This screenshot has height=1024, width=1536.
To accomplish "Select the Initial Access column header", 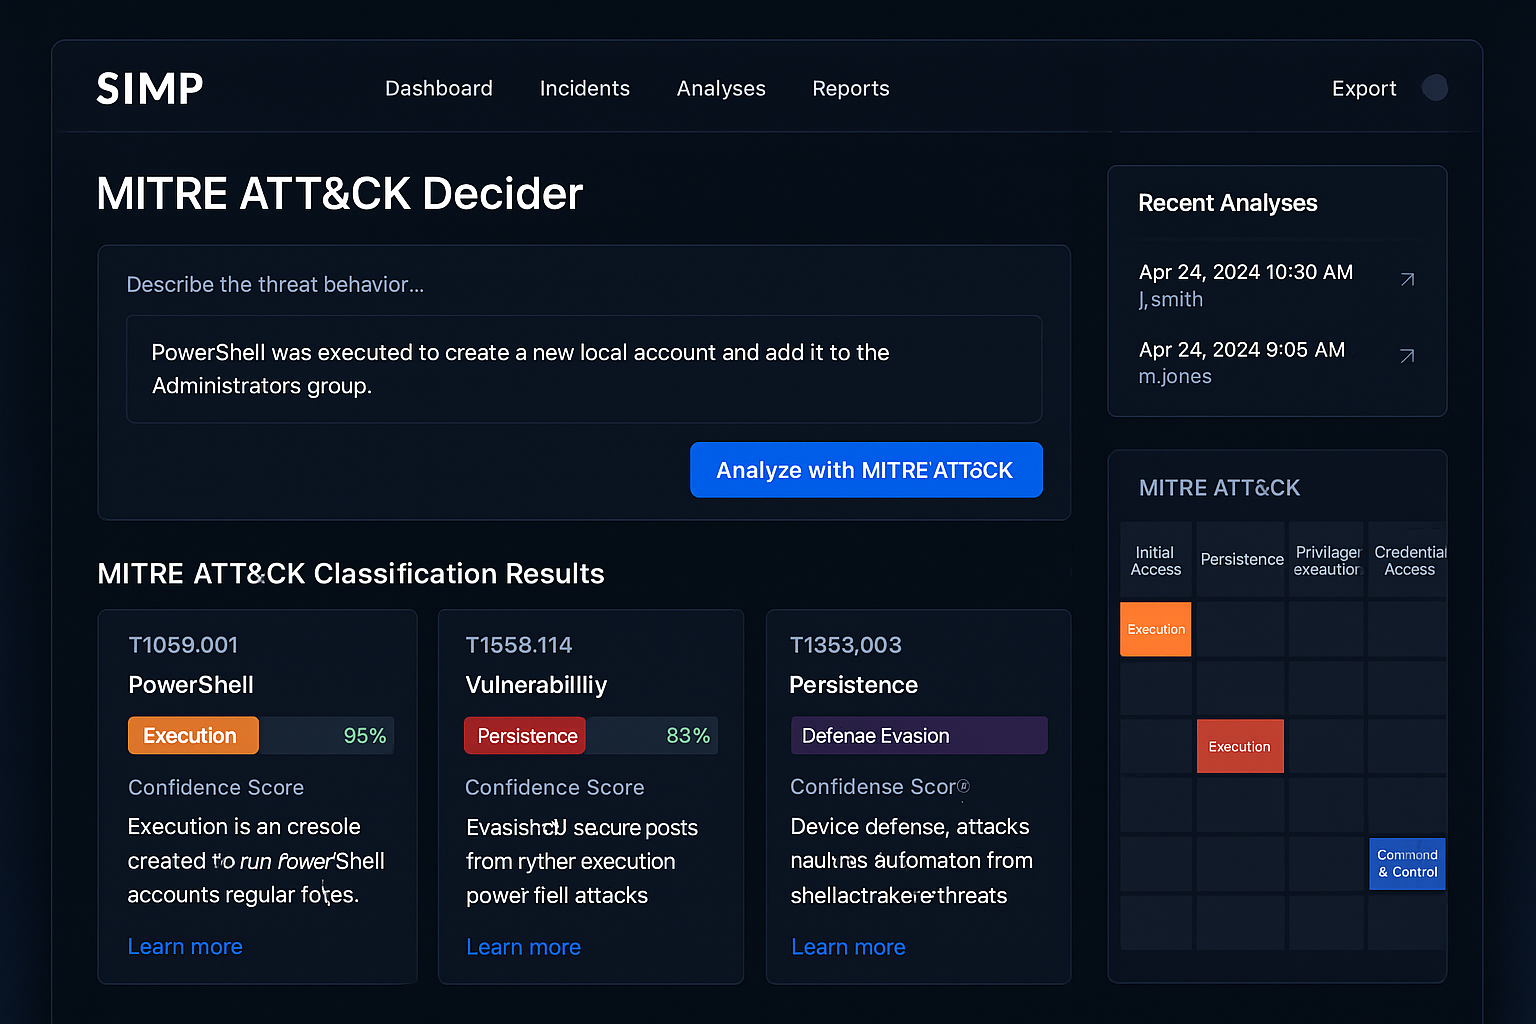I will (x=1155, y=560).
